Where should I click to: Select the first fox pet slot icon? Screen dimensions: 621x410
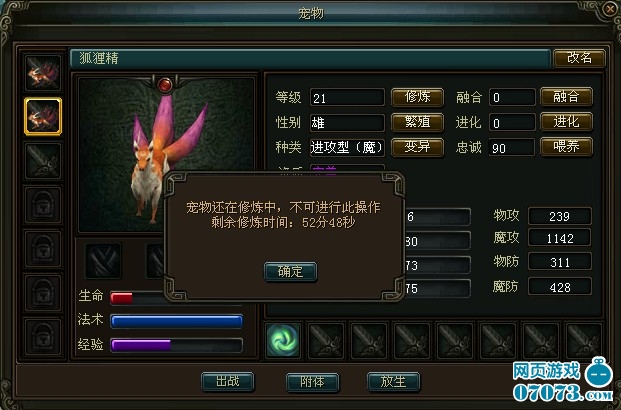(x=43, y=73)
